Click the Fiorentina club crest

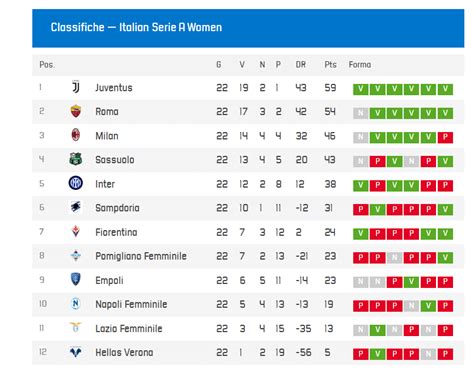tap(76, 231)
